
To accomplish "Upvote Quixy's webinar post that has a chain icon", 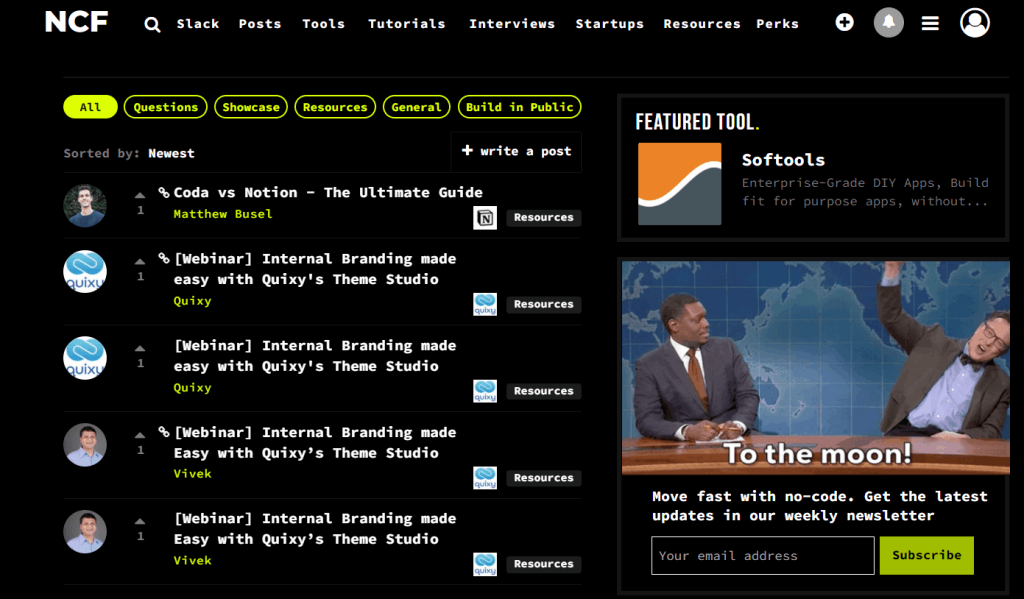I will pyautogui.click(x=140, y=261).
